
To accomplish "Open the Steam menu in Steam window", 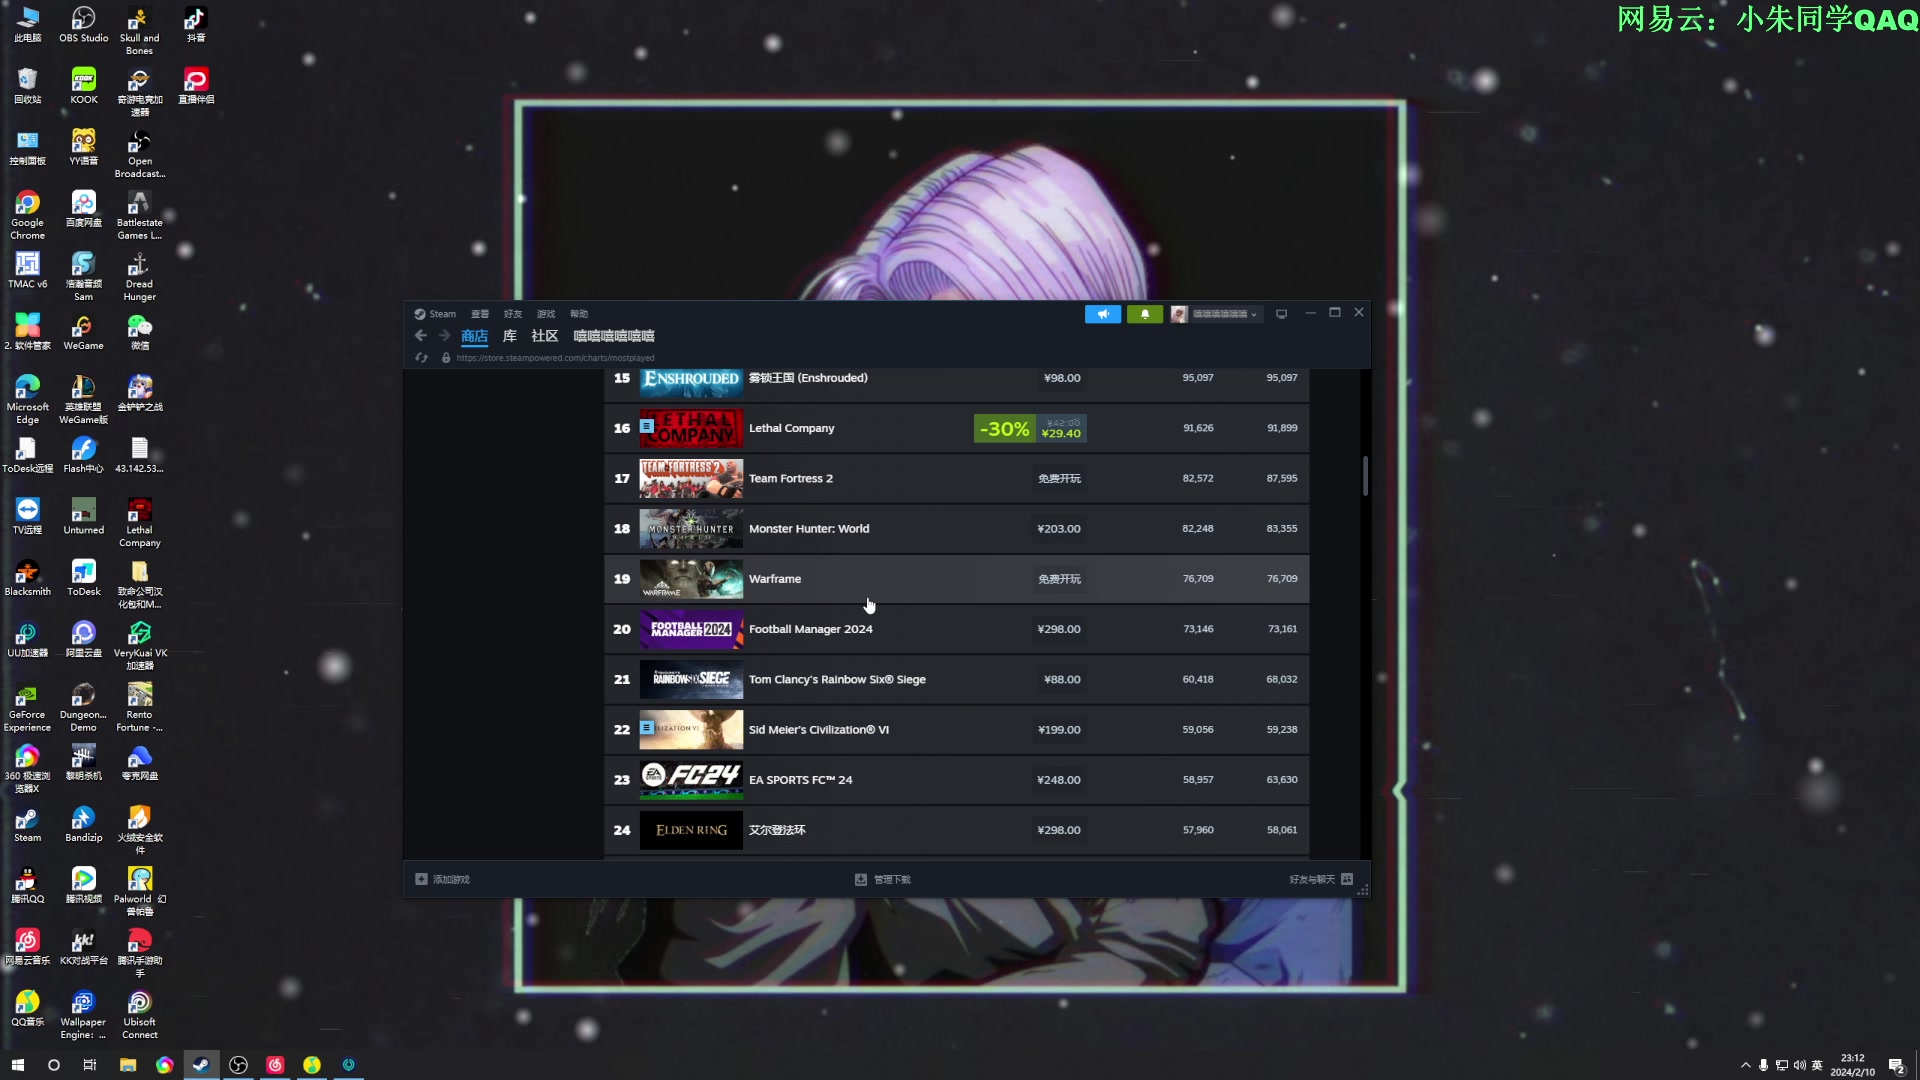I will coord(436,314).
